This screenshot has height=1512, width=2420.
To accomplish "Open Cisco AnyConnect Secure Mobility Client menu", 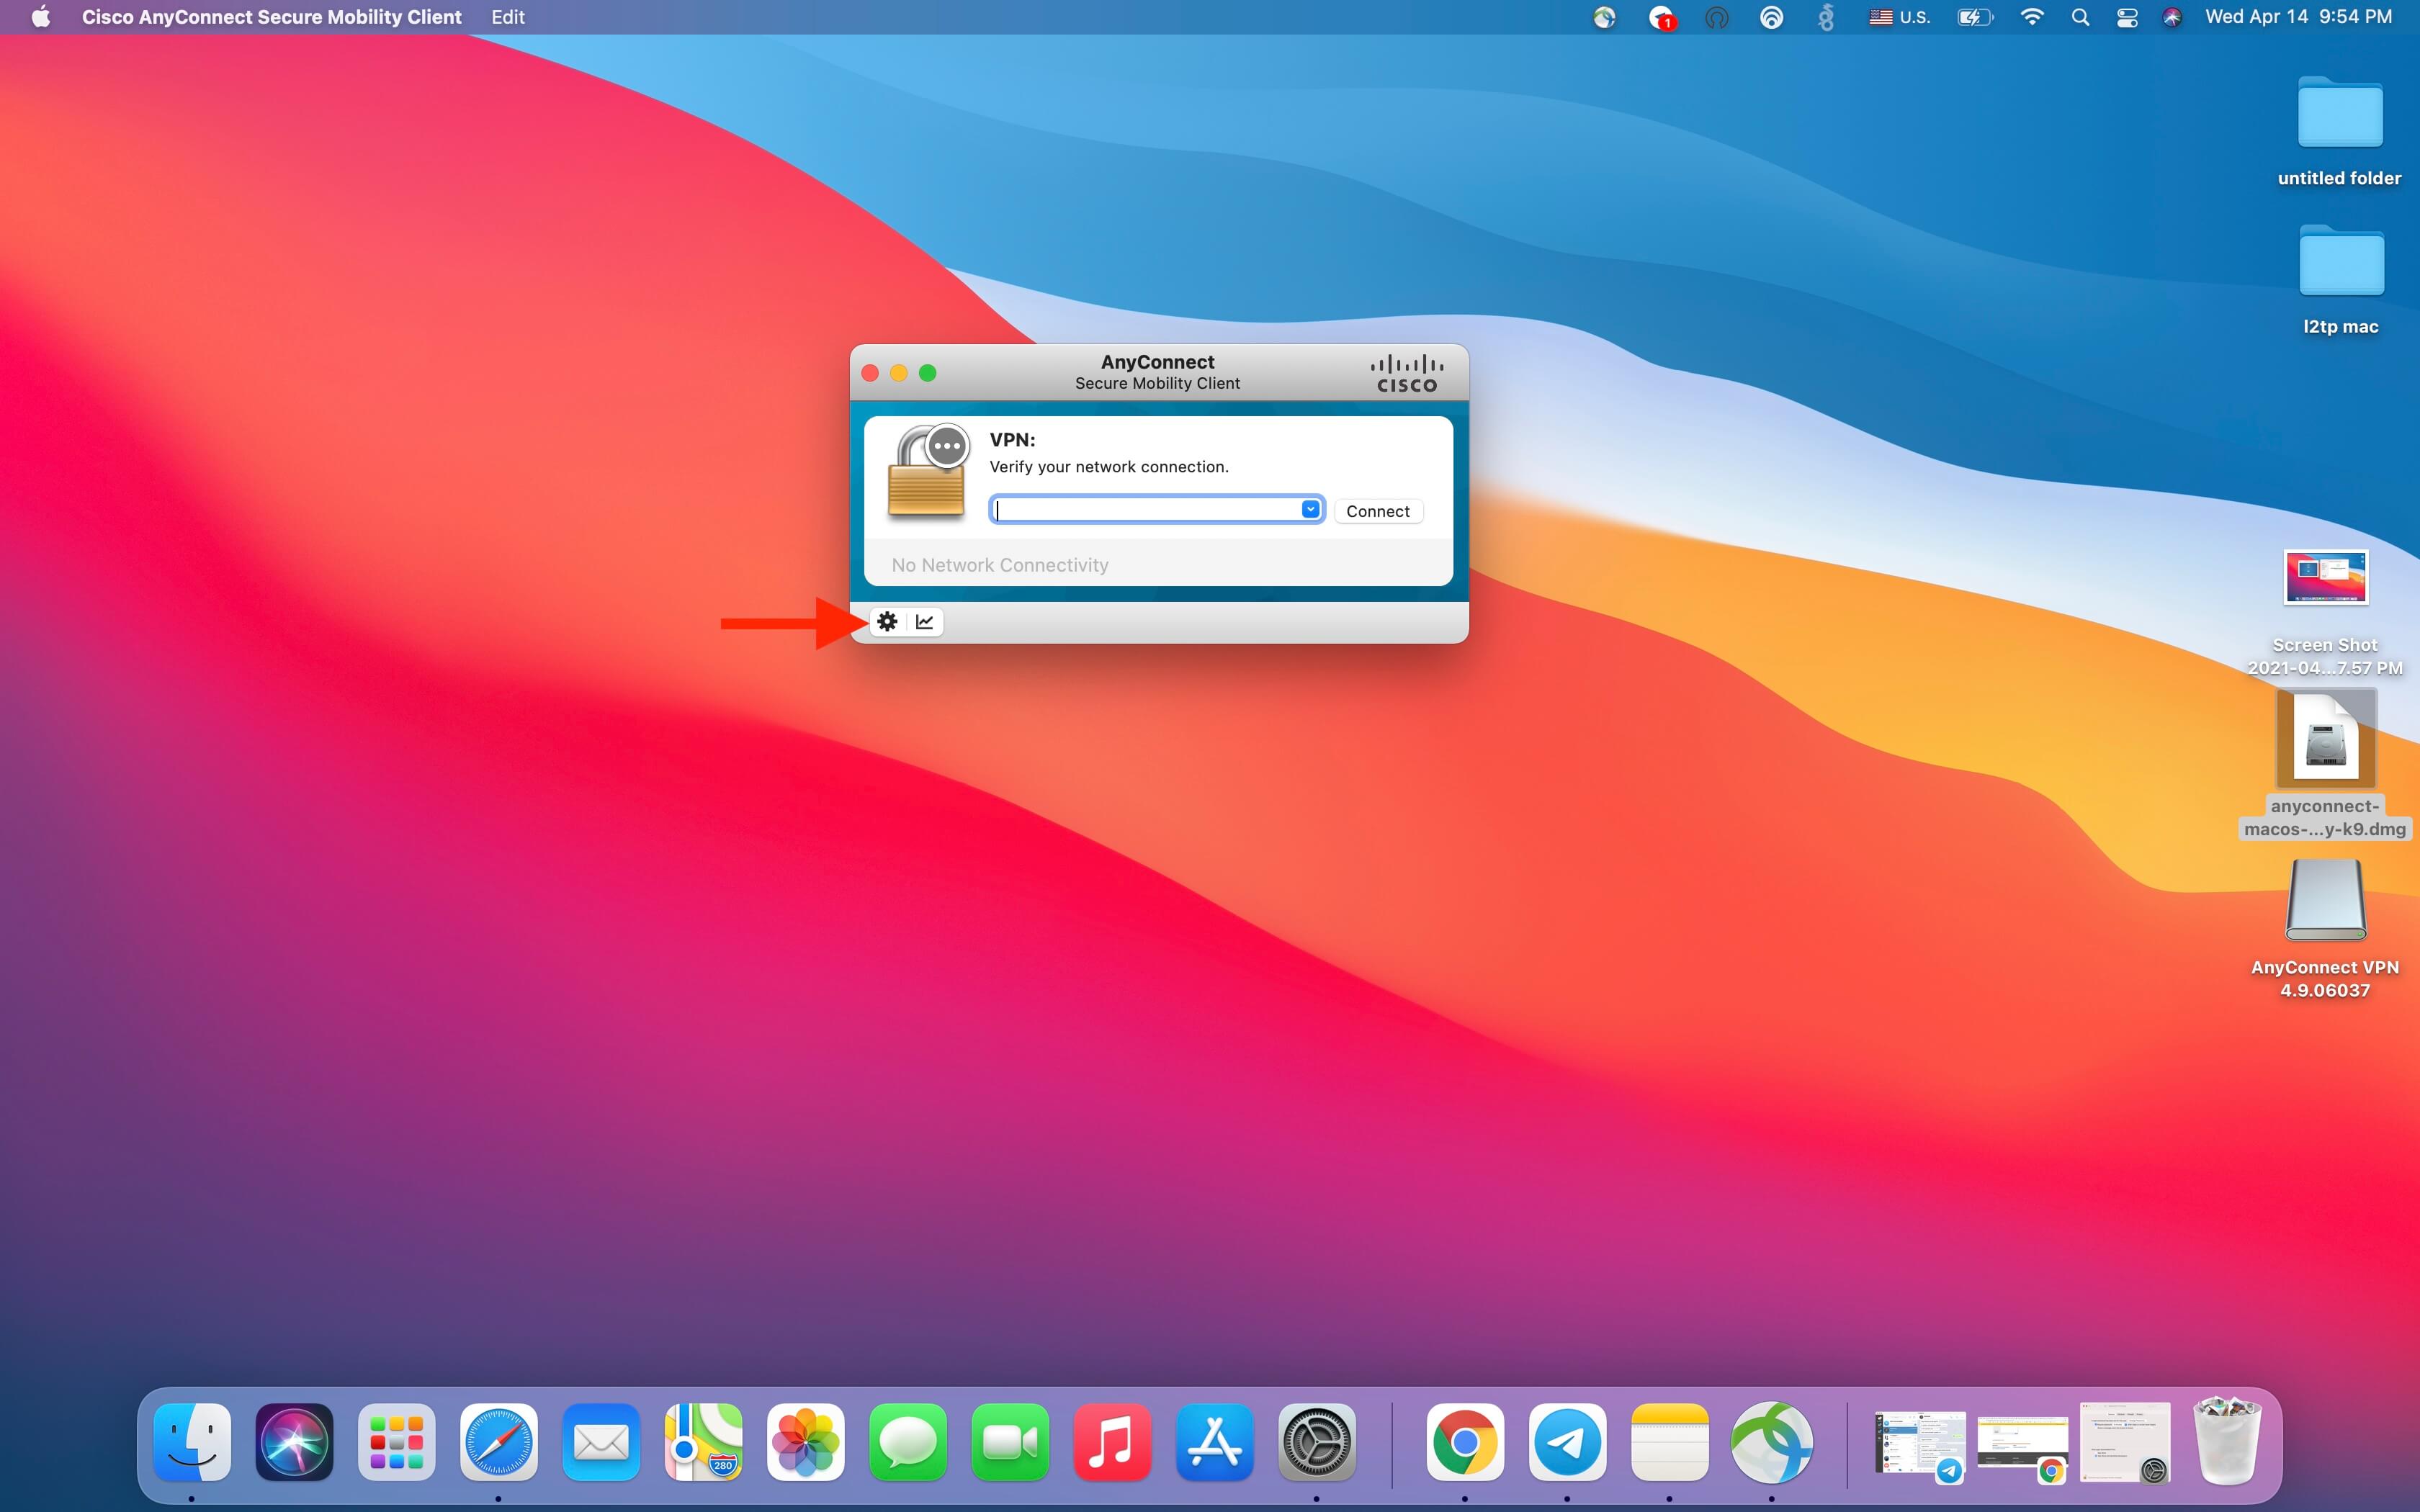I will (x=271, y=17).
